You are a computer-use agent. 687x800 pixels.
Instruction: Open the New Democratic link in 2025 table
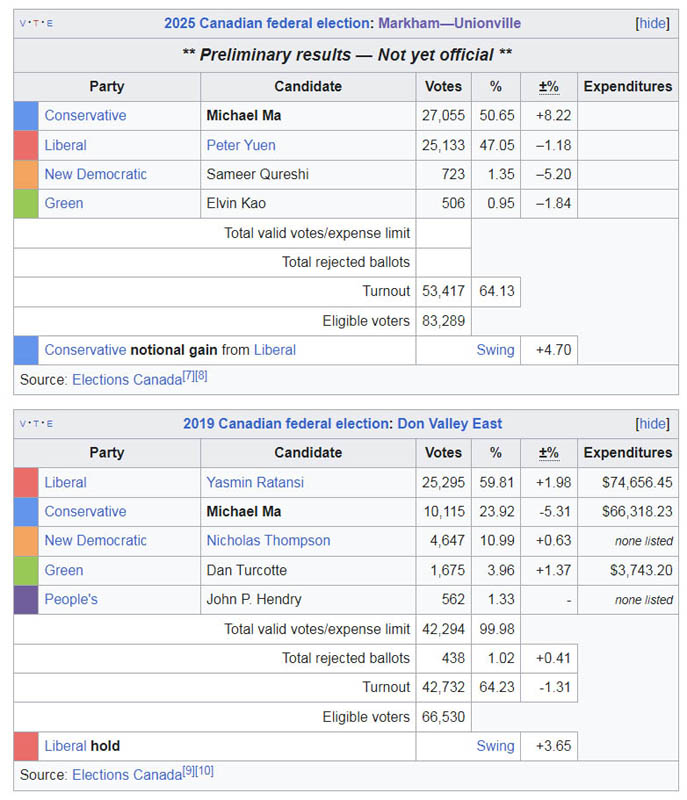click(95, 174)
